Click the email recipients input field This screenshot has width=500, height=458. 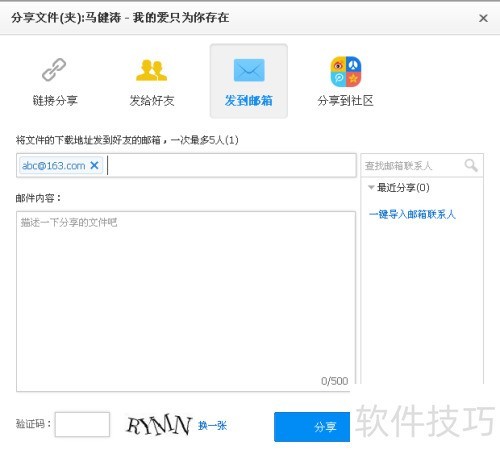186,165
